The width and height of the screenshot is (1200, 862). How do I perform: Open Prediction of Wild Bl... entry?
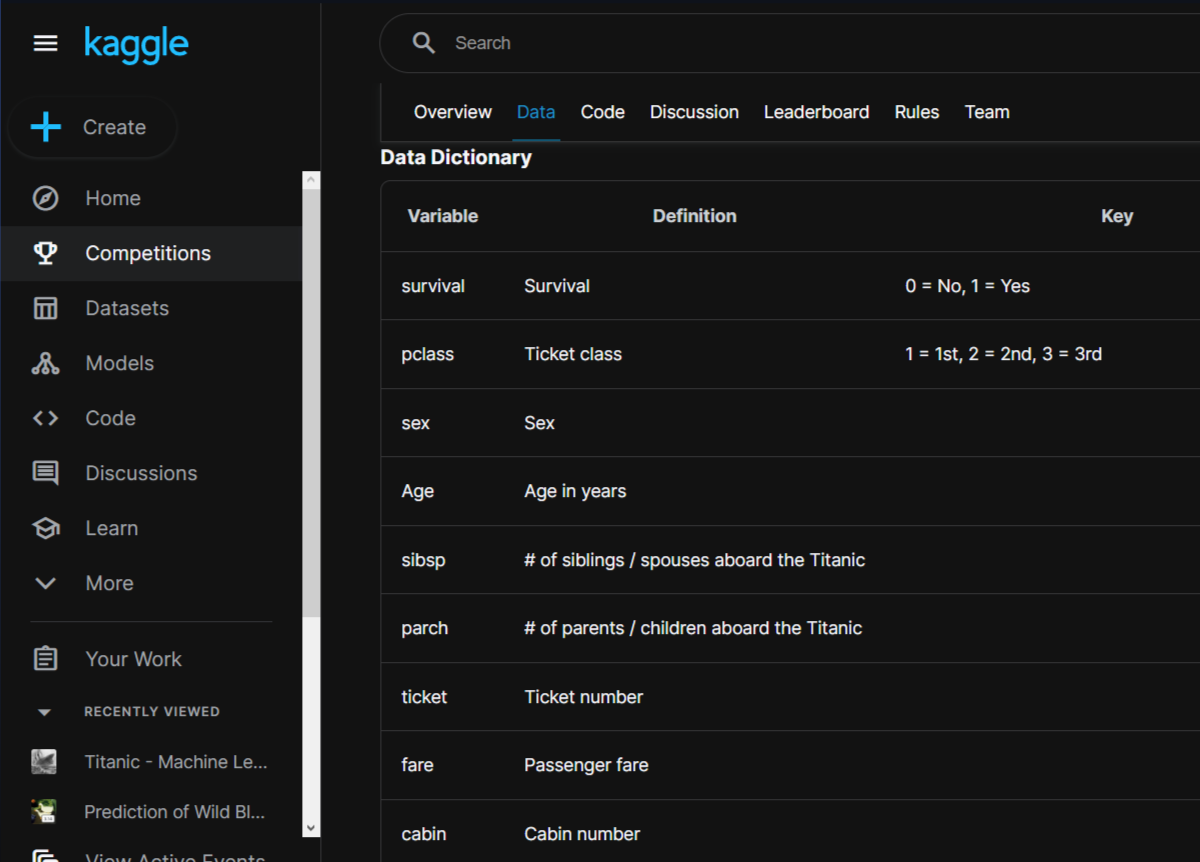coord(175,812)
